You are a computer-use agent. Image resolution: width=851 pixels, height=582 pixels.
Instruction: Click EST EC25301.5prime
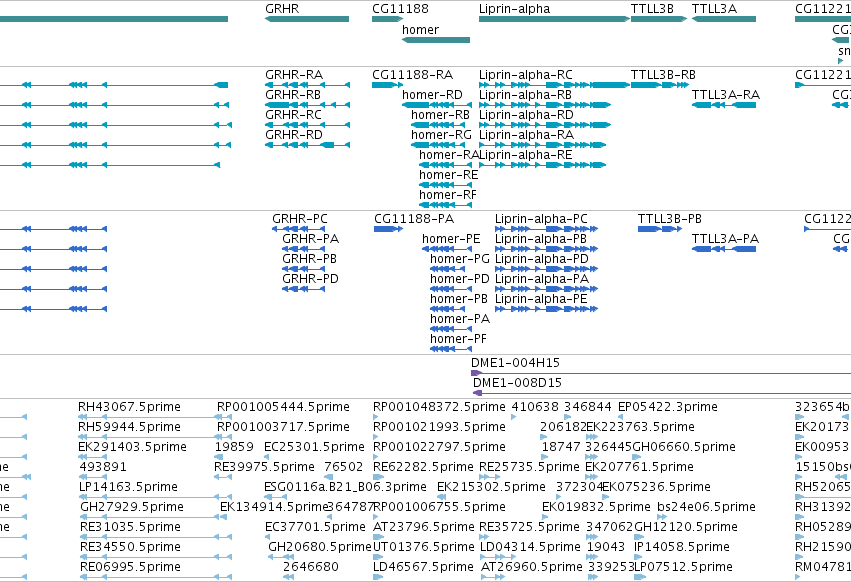click(314, 447)
